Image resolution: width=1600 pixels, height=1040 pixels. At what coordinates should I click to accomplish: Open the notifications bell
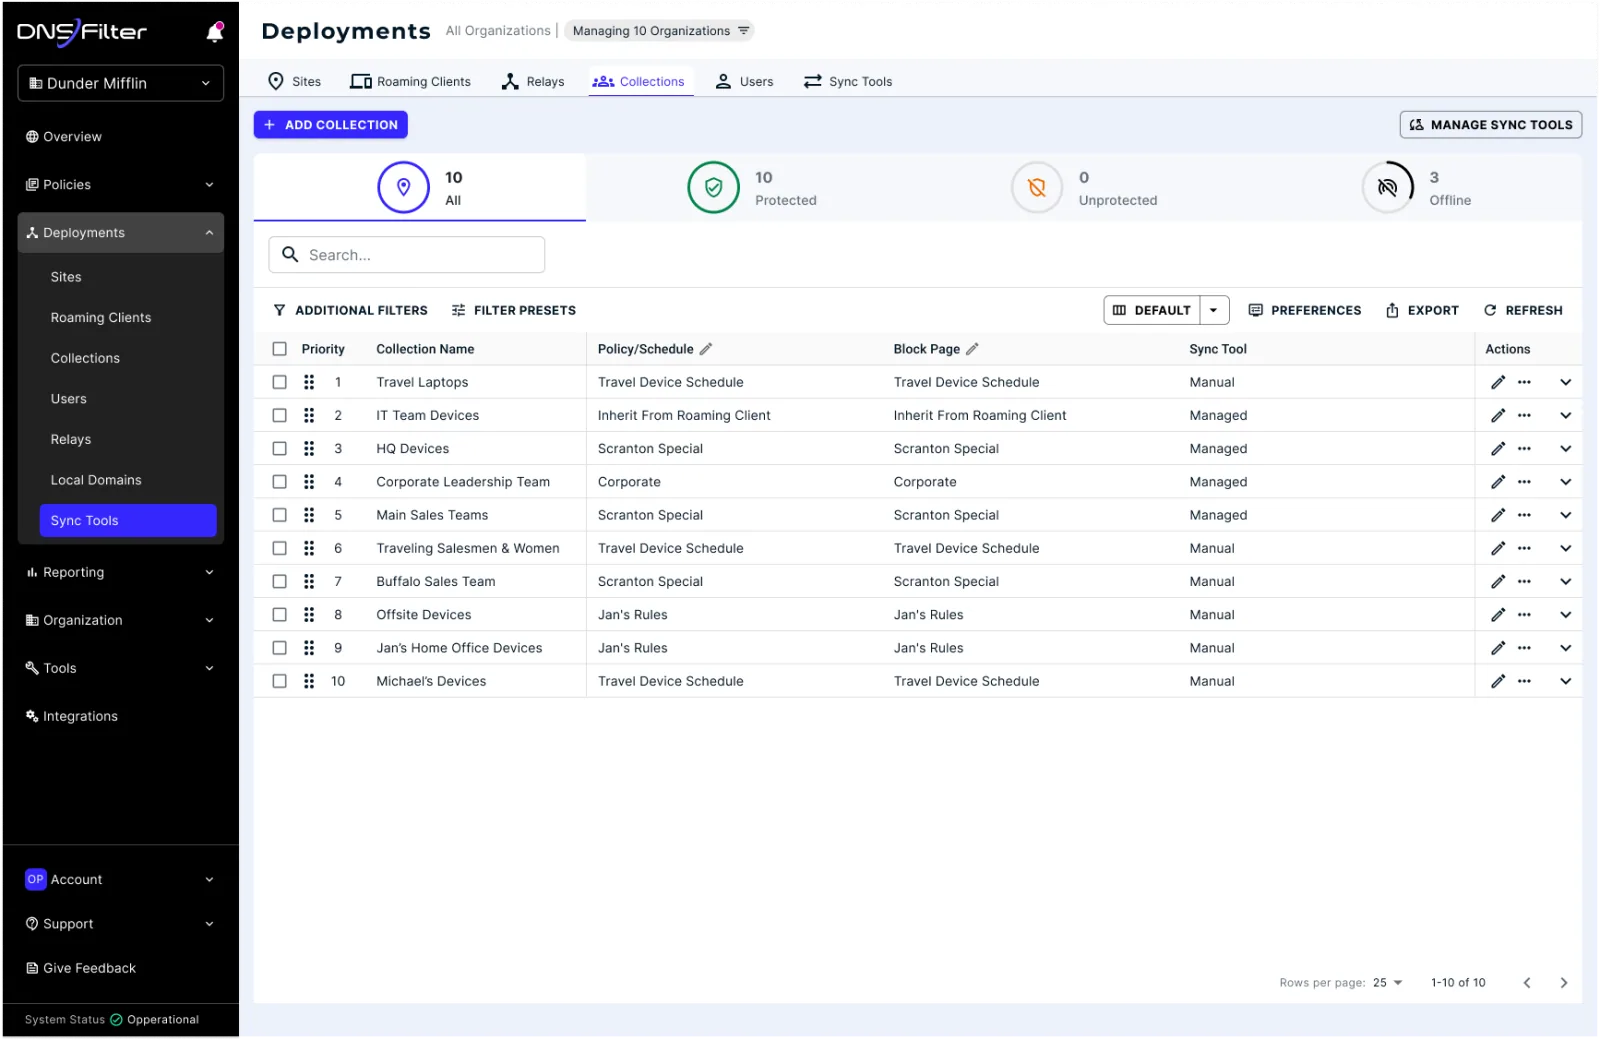tap(215, 32)
